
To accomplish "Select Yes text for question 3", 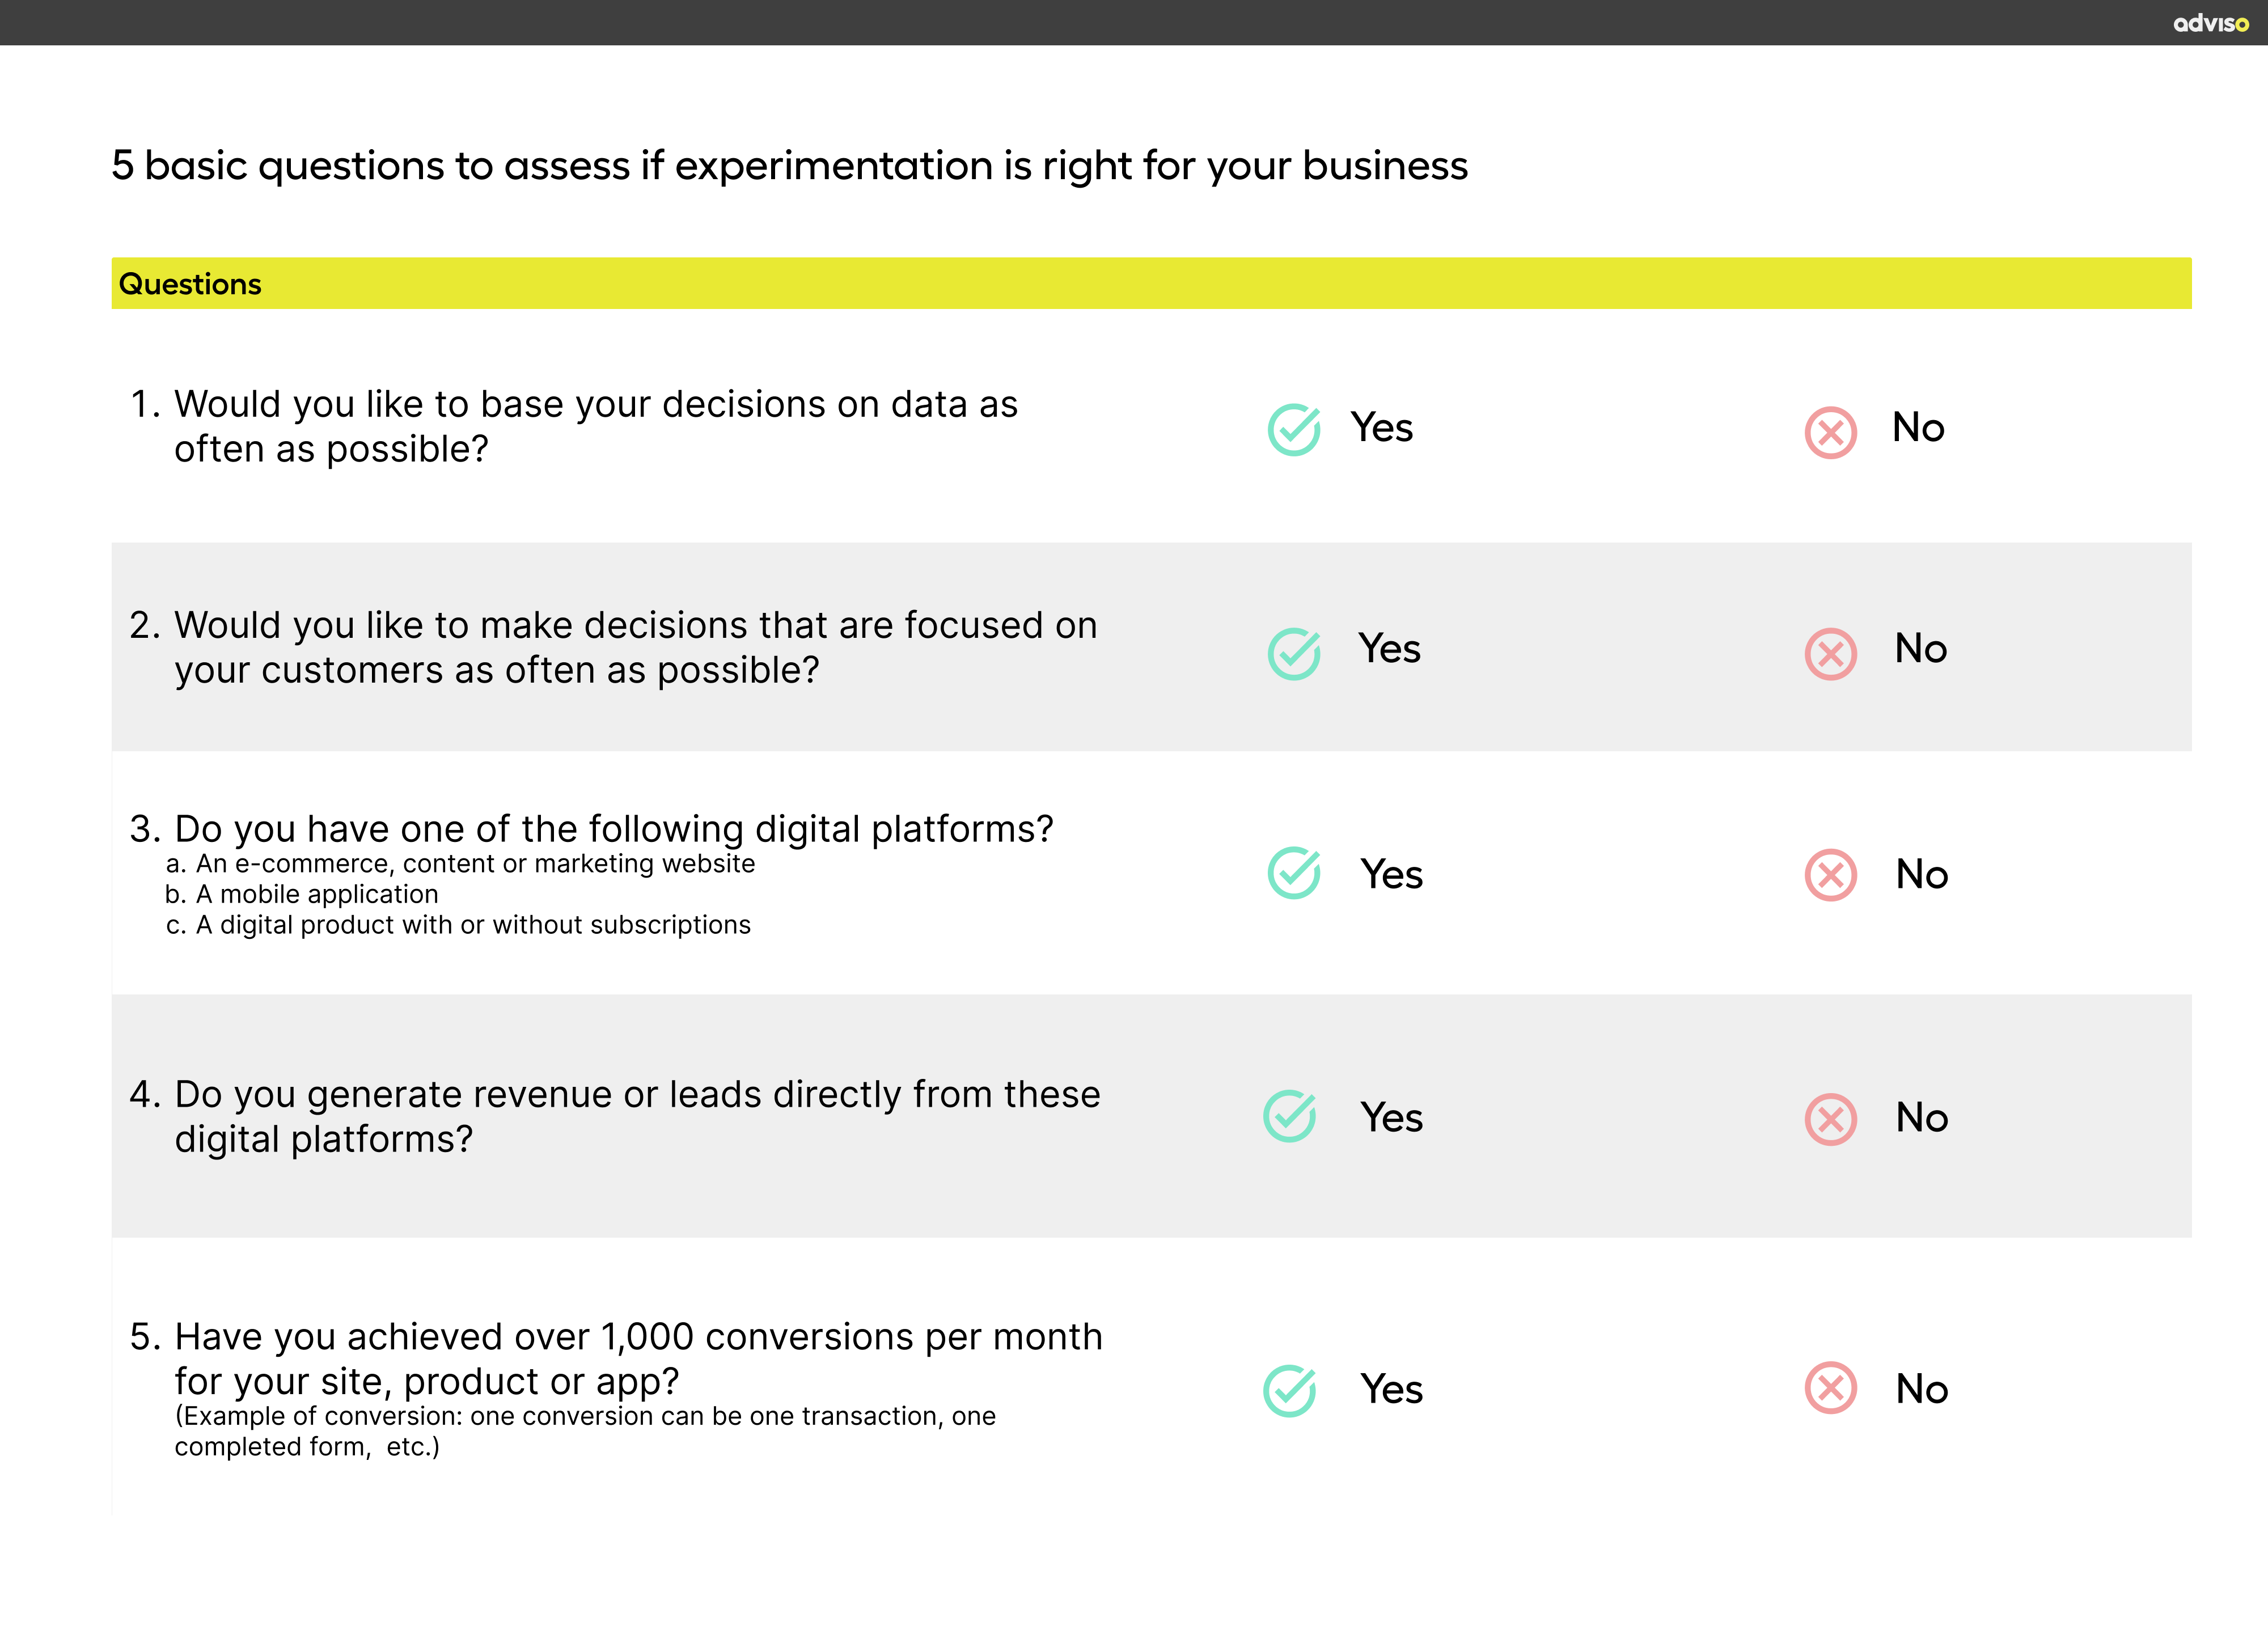I will 1391,875.
